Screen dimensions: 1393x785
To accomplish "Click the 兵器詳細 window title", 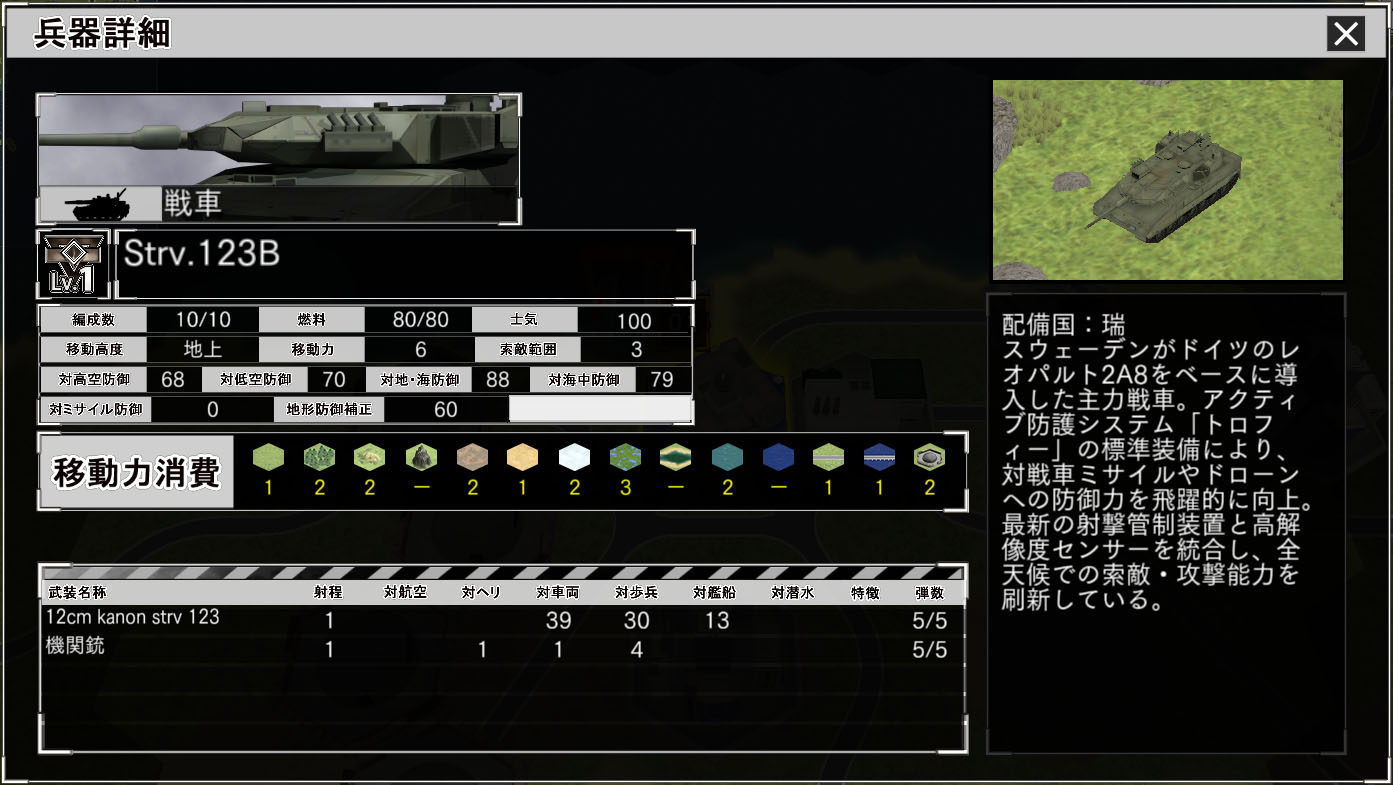I will point(103,35).
